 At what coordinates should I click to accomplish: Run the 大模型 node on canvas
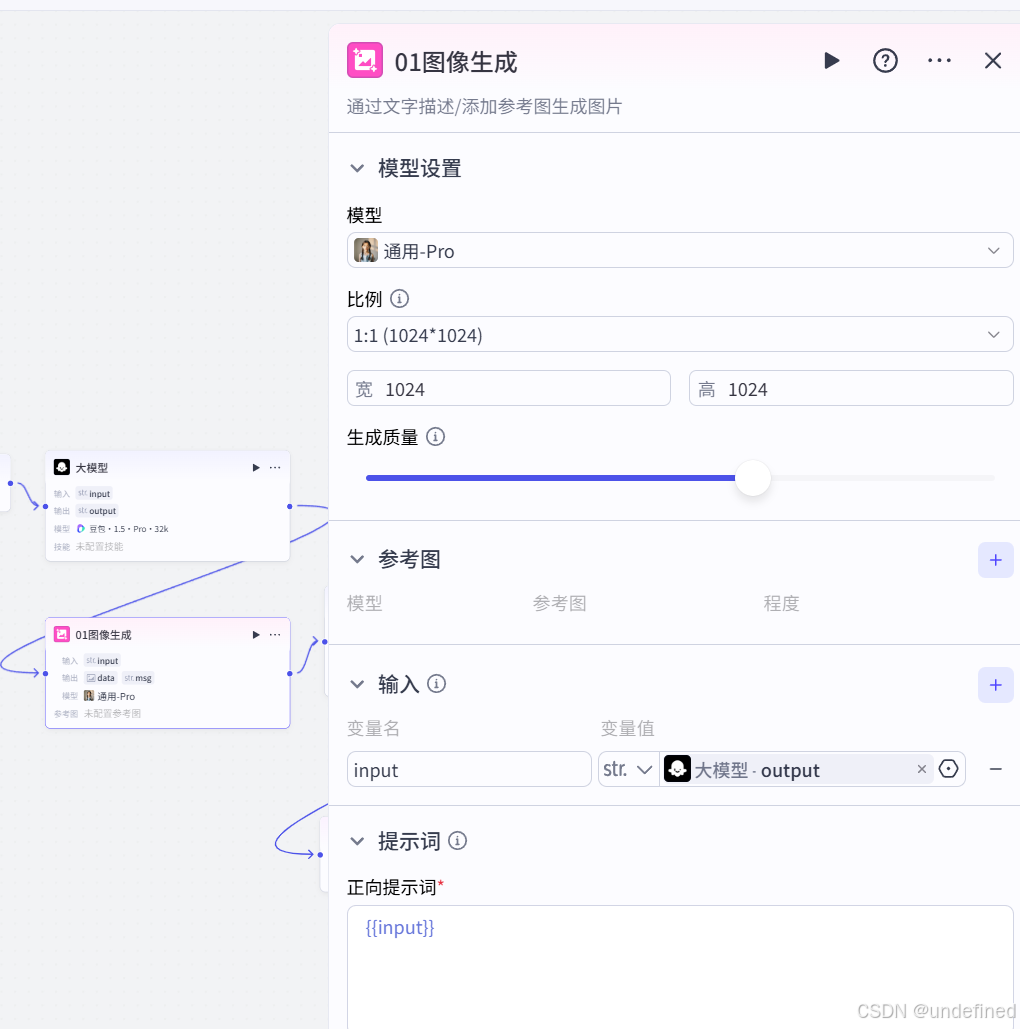point(256,468)
